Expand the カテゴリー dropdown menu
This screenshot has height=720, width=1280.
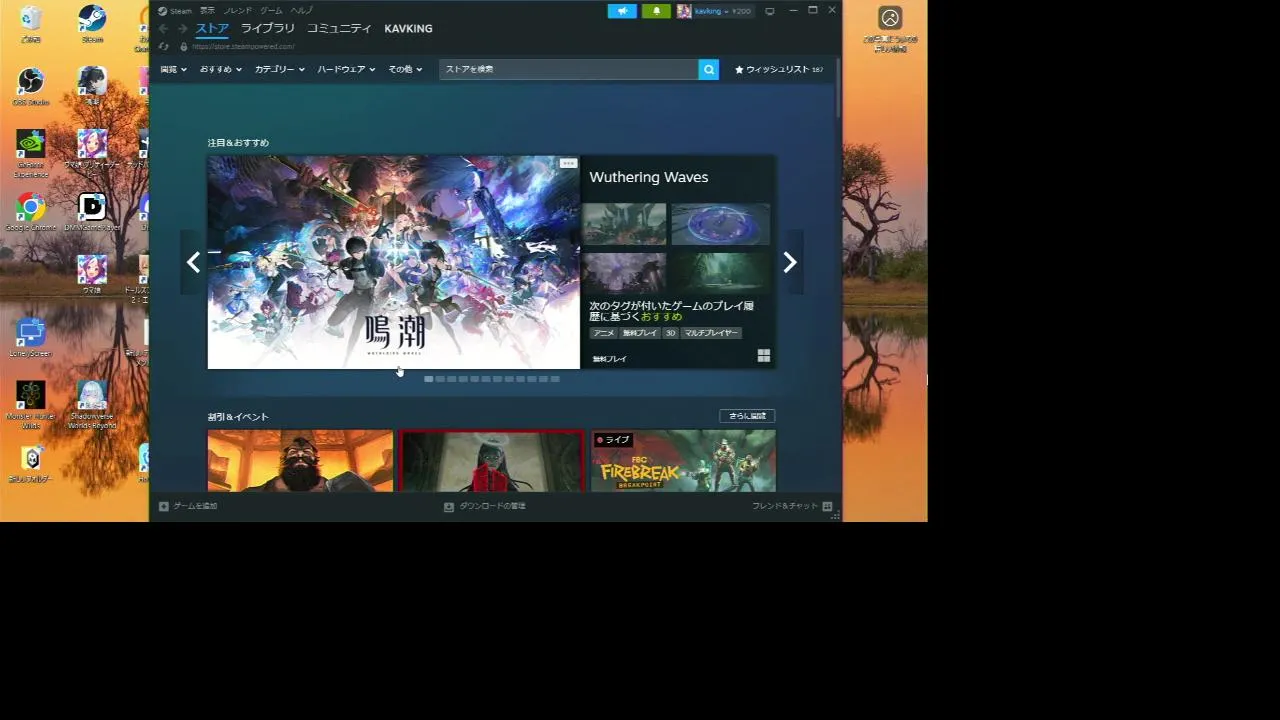pos(279,69)
